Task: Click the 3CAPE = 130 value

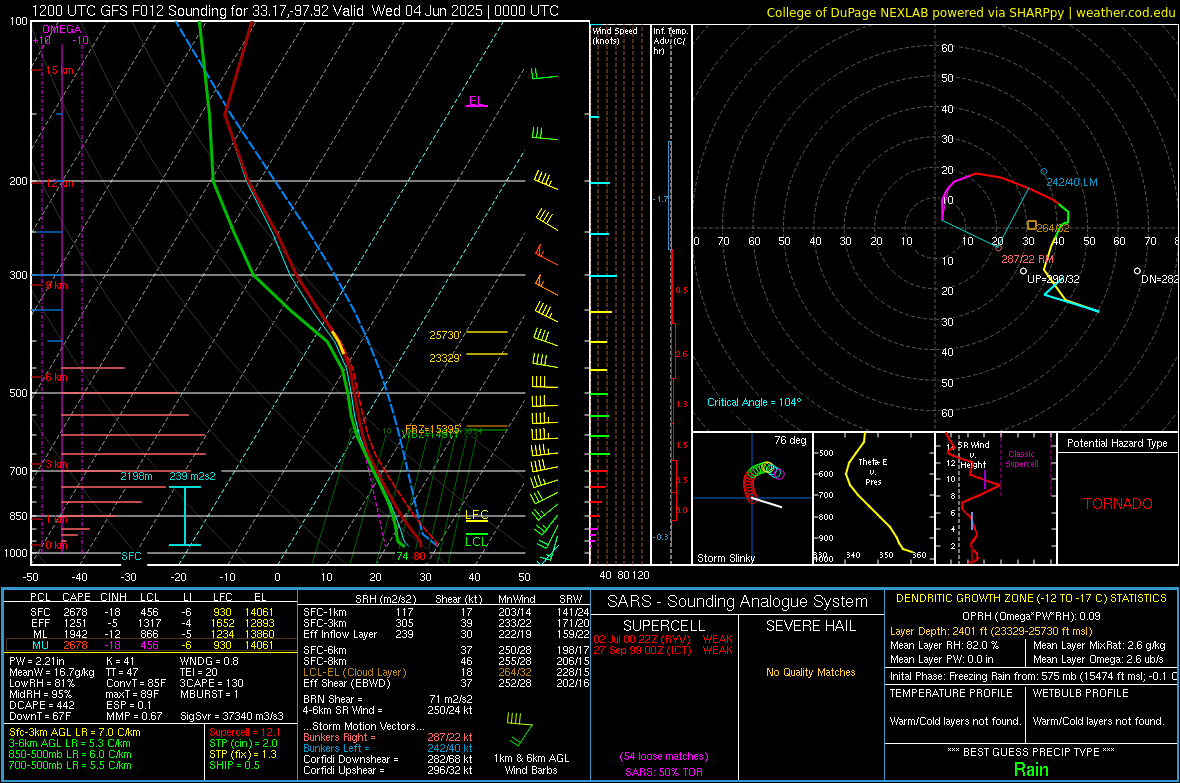Action: [212, 683]
